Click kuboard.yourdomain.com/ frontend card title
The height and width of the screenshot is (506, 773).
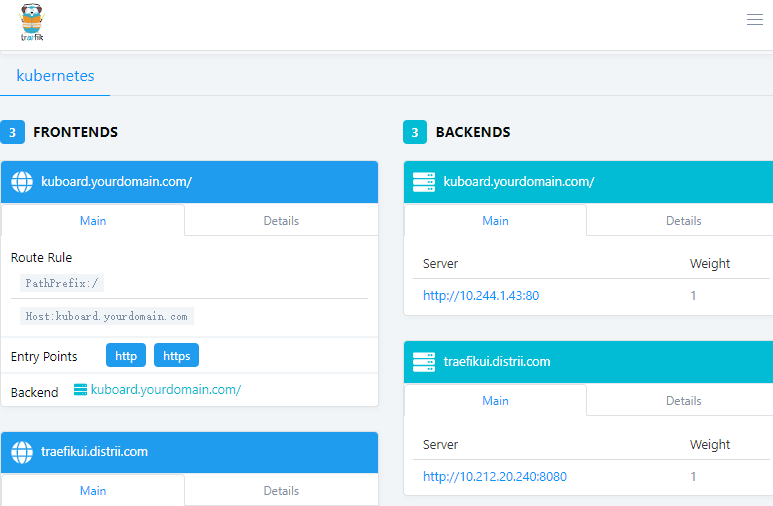116,181
